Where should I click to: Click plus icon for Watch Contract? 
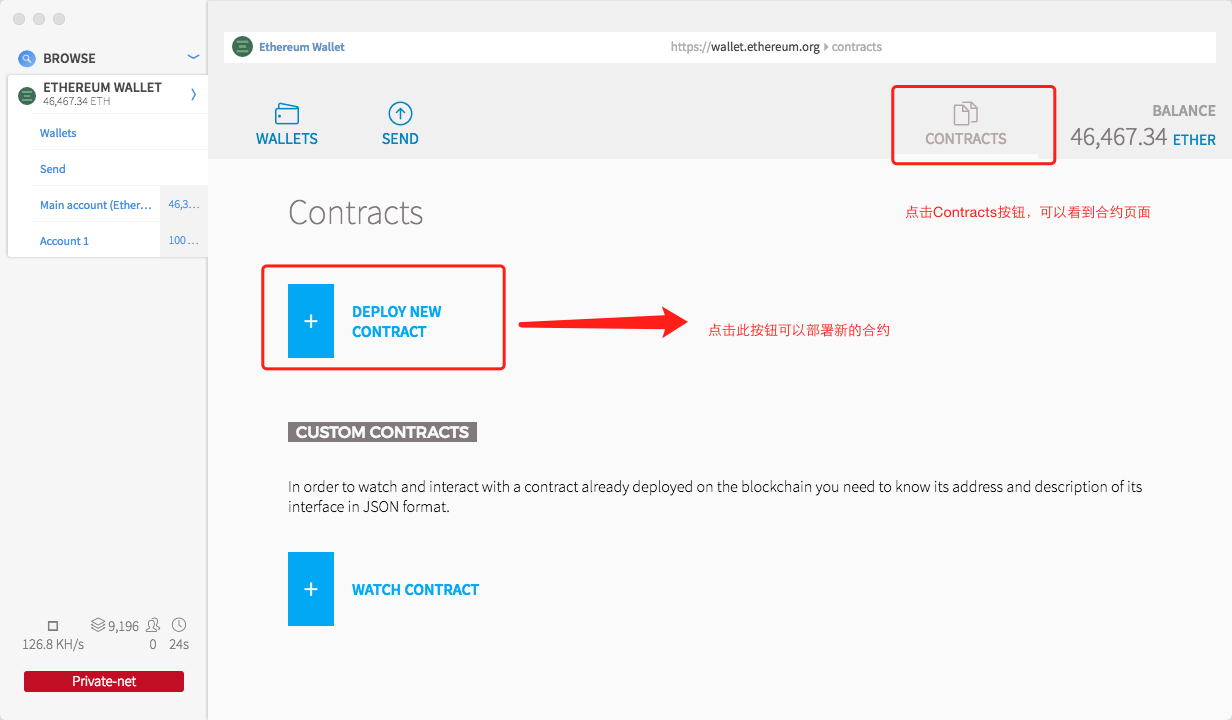pyautogui.click(x=311, y=589)
